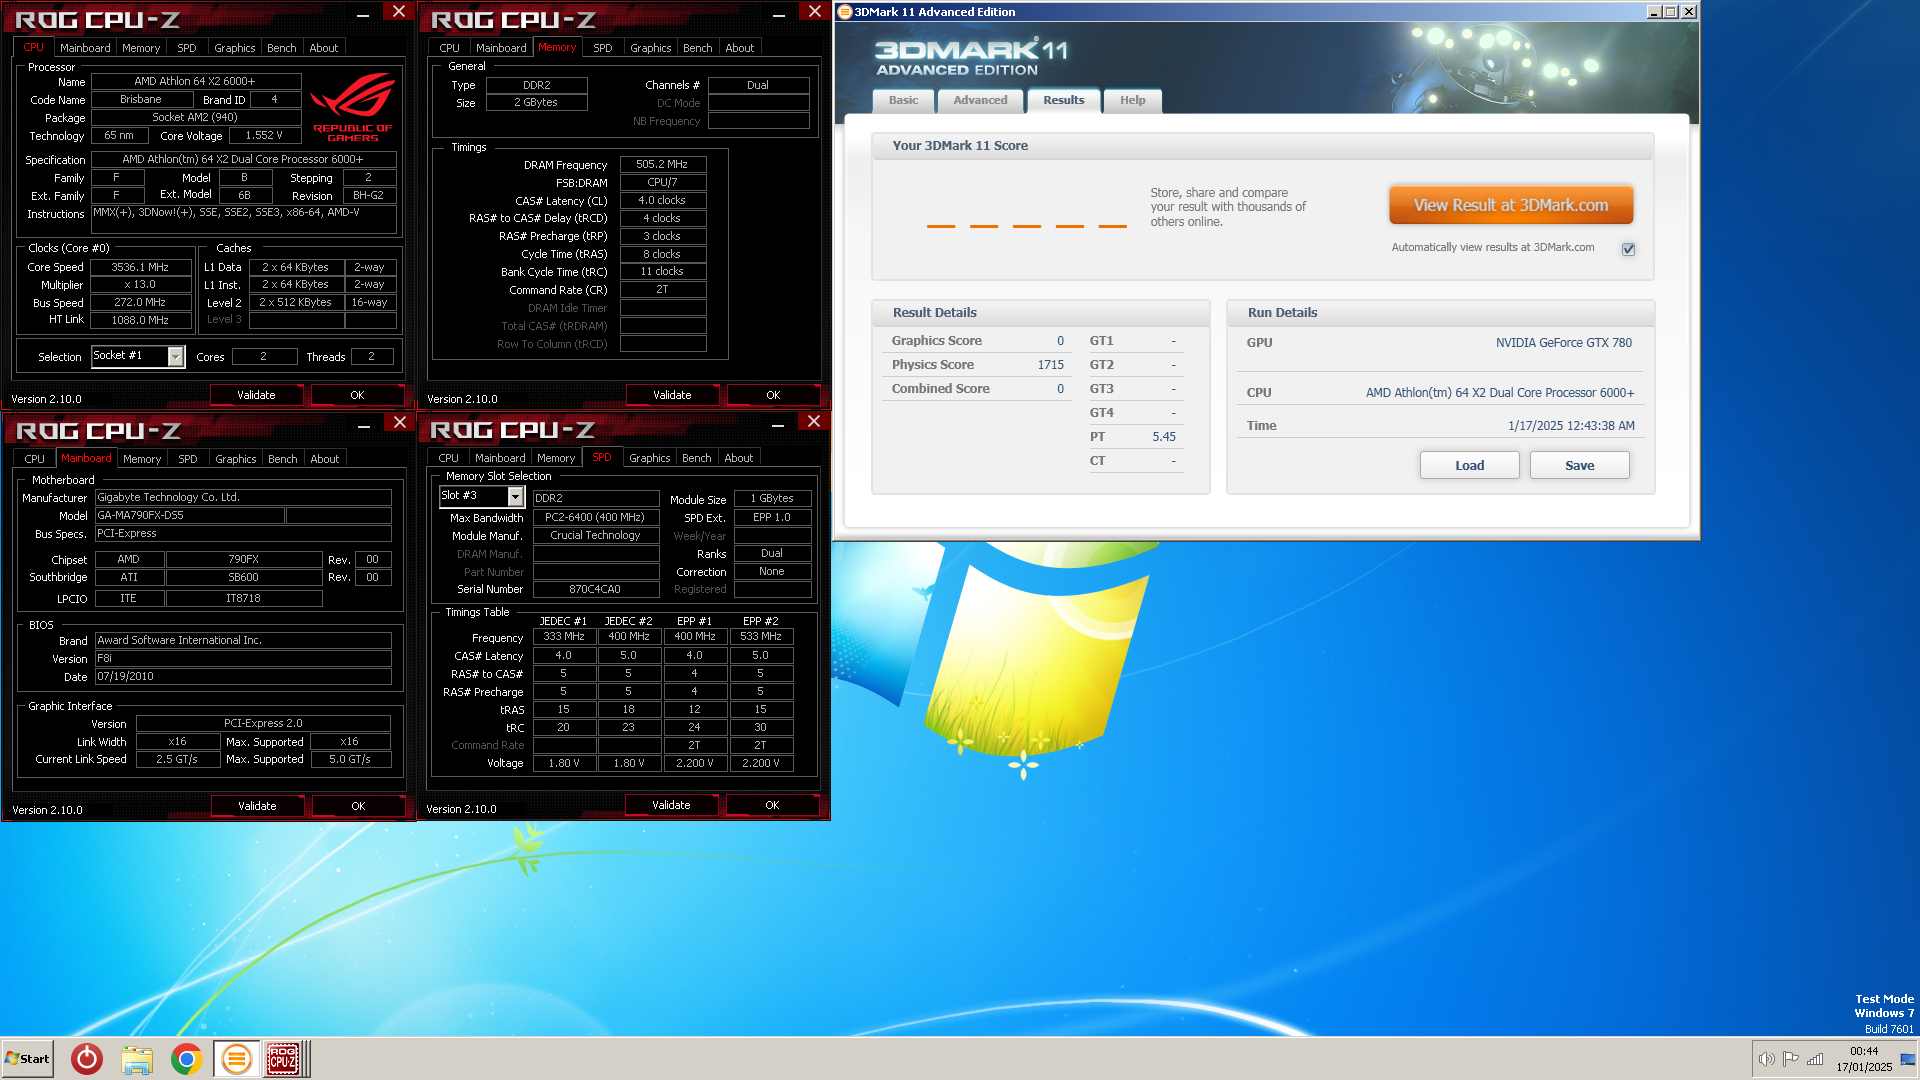Open the red power icon in taskbar
The height and width of the screenshot is (1080, 1920).
pyautogui.click(x=87, y=1058)
